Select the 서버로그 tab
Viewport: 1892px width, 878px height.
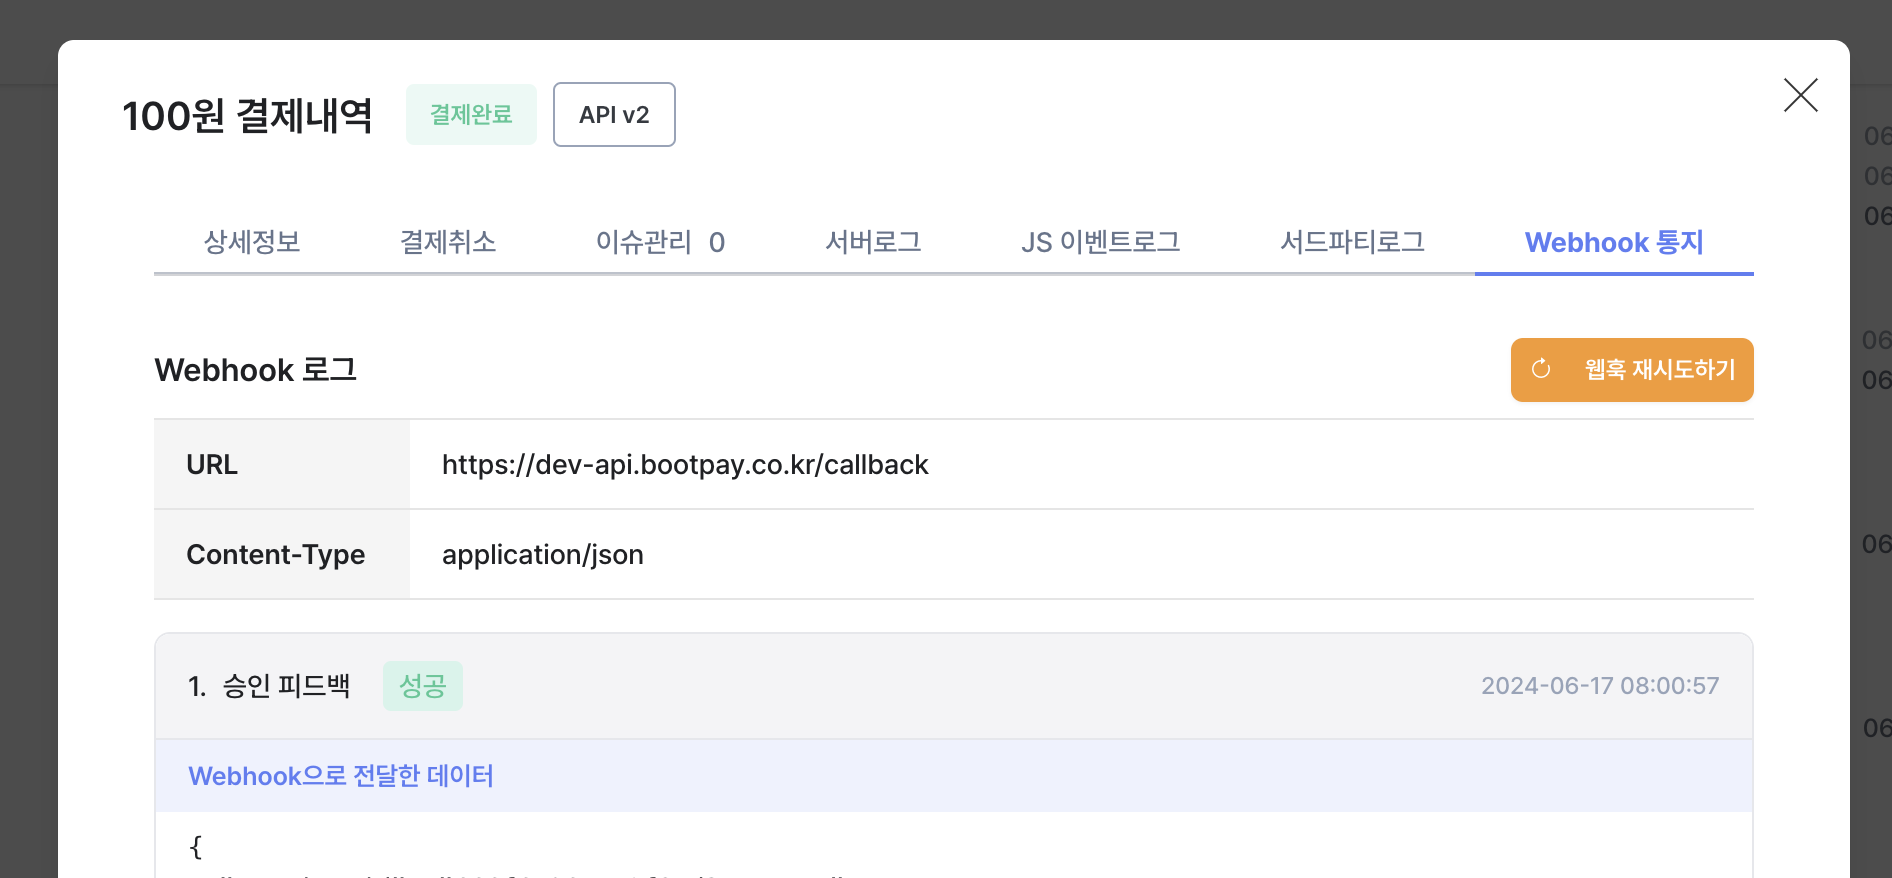[x=873, y=242]
